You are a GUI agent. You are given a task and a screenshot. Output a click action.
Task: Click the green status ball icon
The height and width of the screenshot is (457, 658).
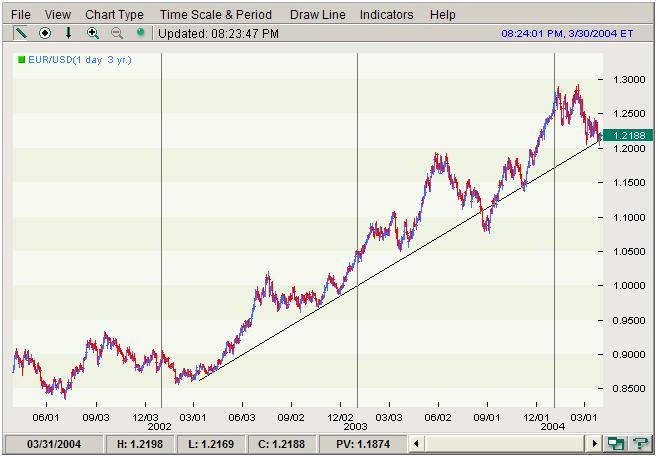tap(140, 33)
